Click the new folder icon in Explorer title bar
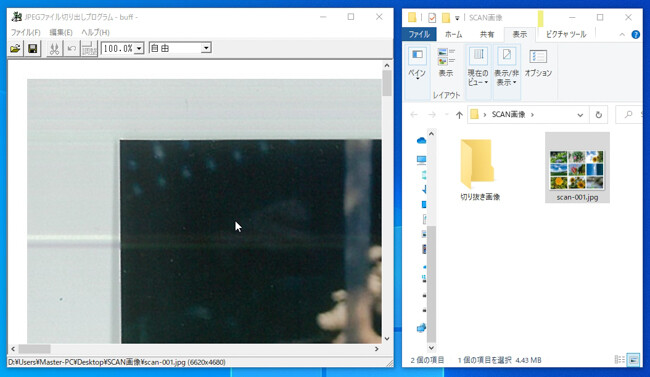650x377 pixels. pos(446,17)
